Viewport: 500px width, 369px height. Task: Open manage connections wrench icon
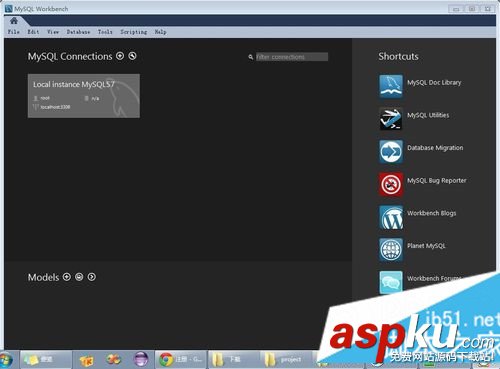[x=132, y=56]
